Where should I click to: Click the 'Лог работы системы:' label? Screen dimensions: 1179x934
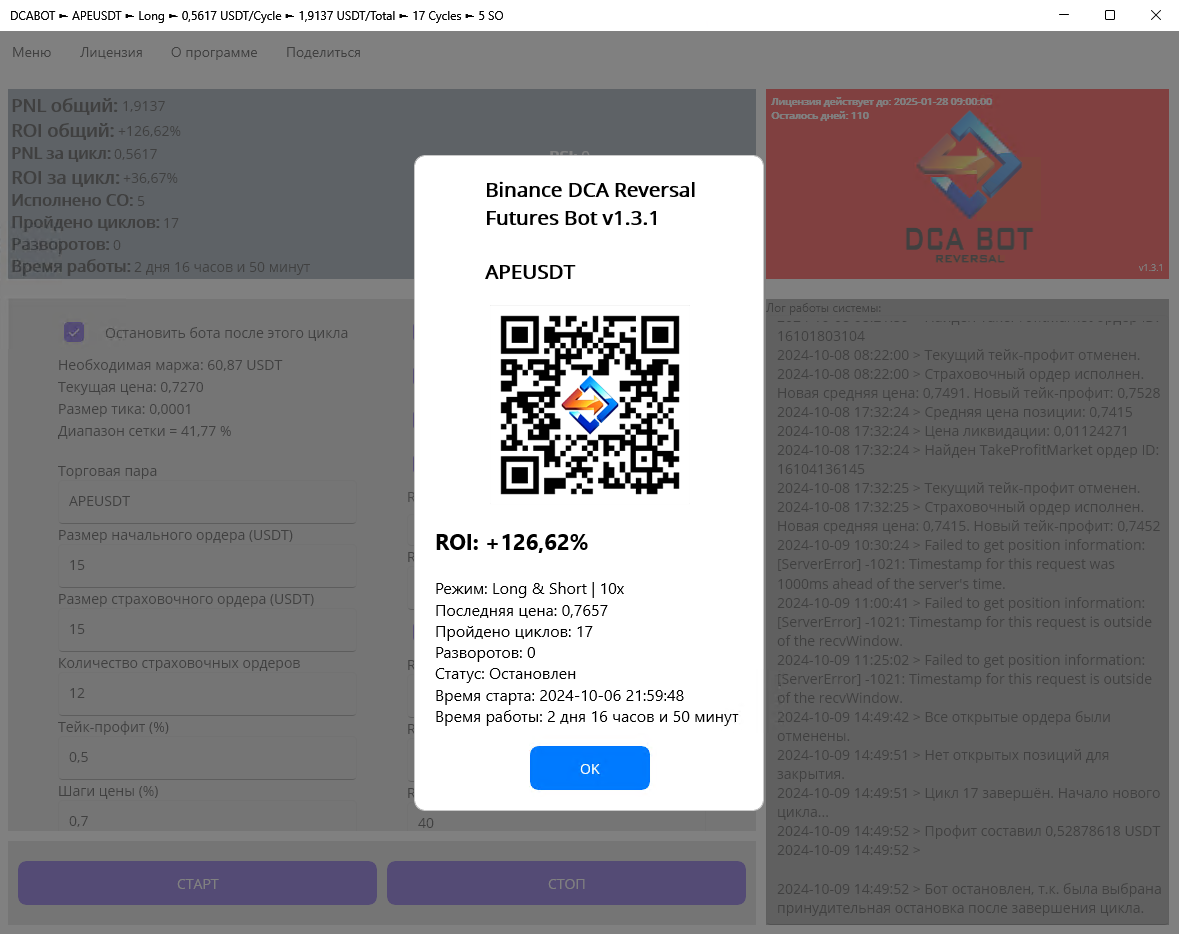coord(824,308)
